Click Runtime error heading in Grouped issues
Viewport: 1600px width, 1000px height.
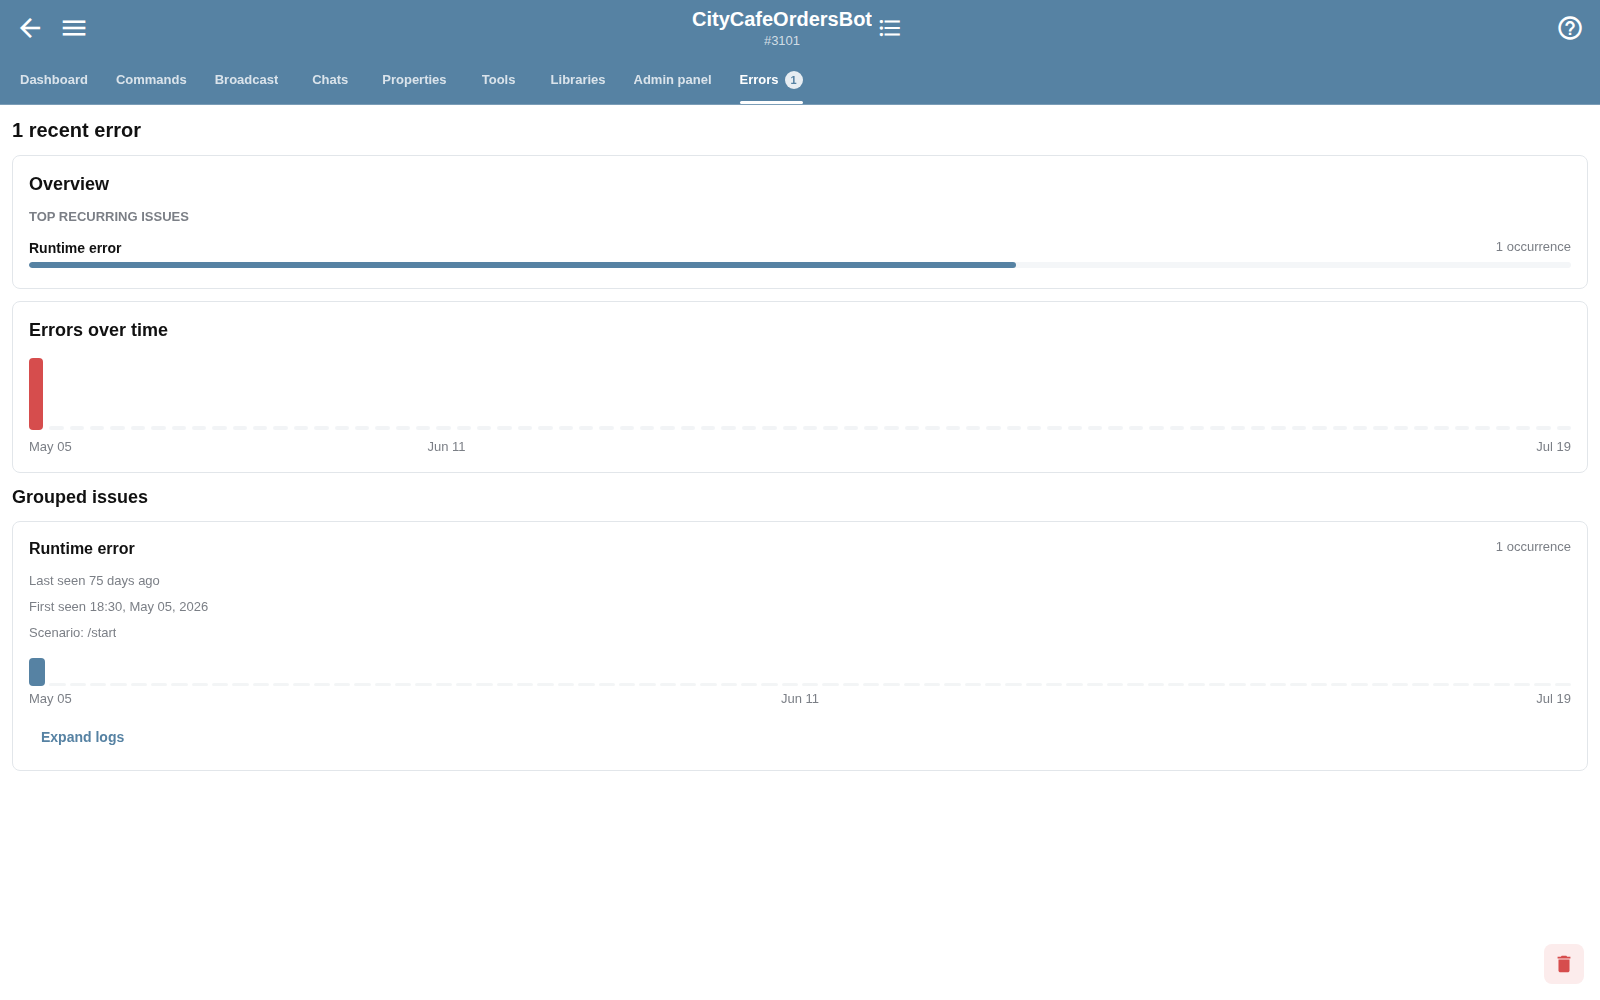tap(82, 548)
